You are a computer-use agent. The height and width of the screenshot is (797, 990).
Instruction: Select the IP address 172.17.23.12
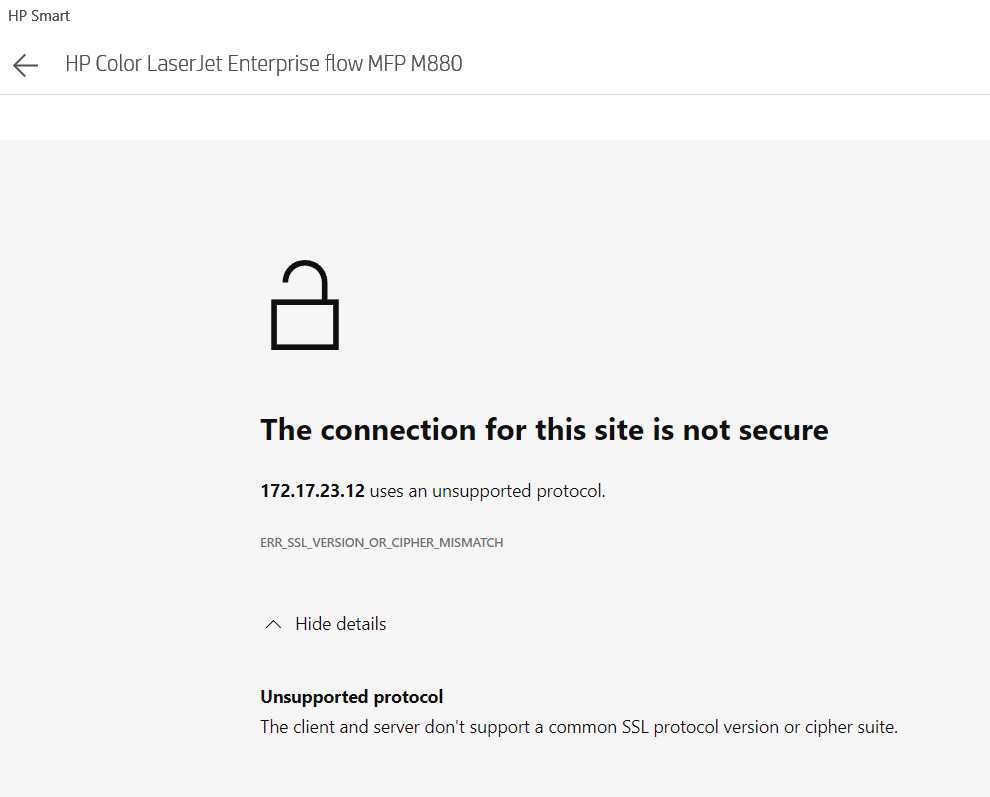[311, 491]
